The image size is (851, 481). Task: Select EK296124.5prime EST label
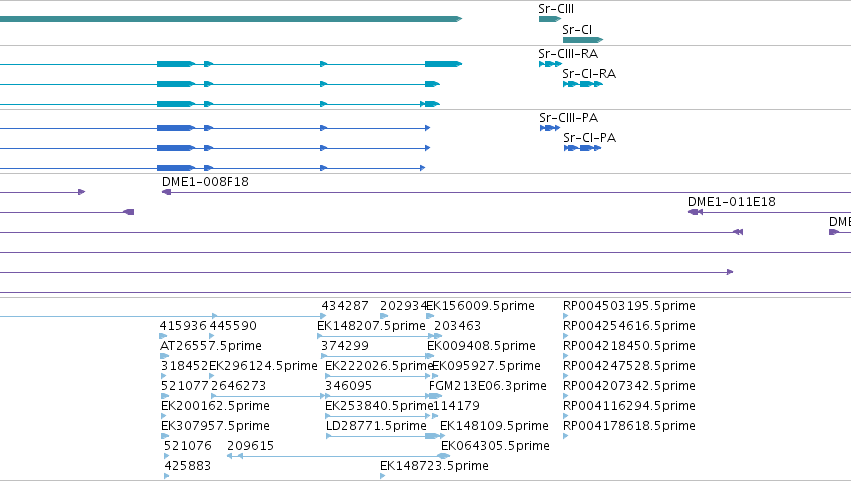(263, 366)
